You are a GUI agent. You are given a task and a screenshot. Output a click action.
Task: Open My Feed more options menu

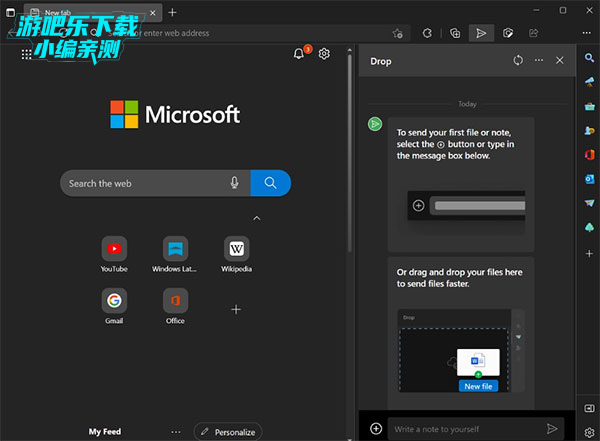(176, 432)
